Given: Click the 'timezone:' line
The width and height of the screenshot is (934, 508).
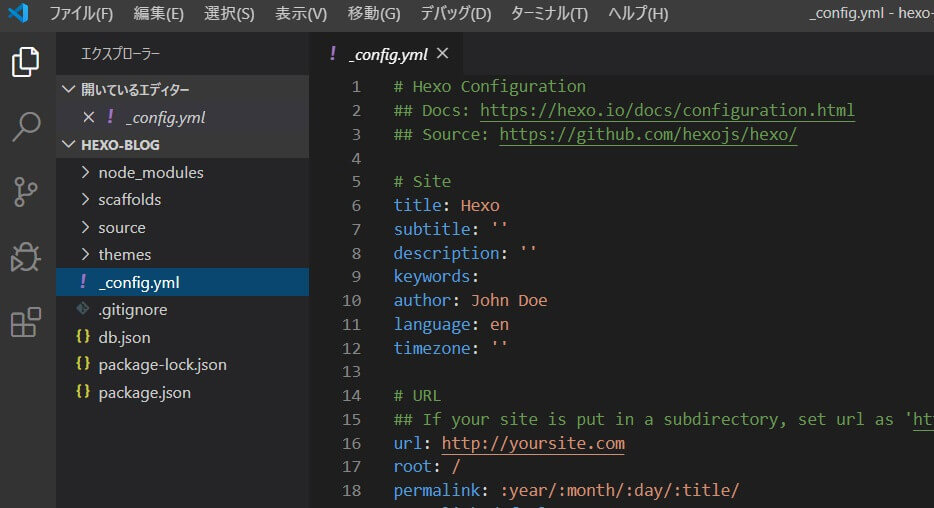Looking at the screenshot, I should coord(450,348).
